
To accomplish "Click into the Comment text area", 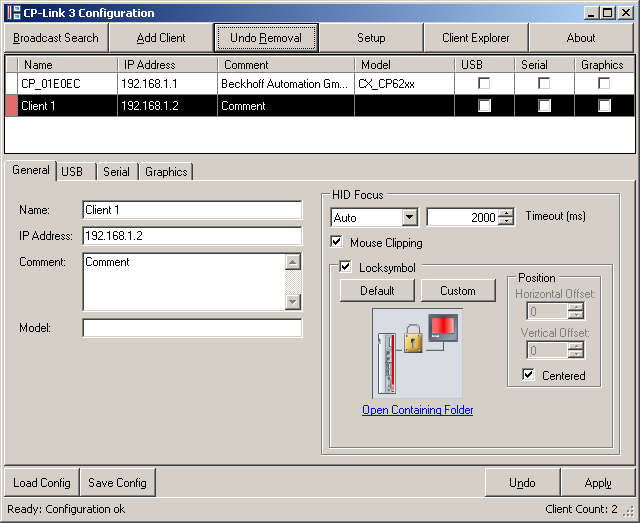I will (x=184, y=282).
